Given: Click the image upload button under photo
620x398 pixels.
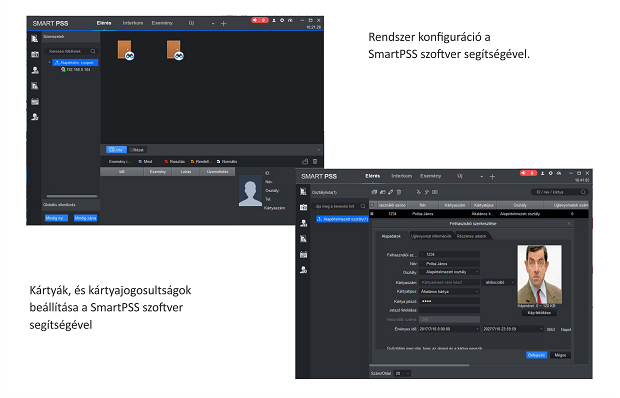Looking at the screenshot, I should (x=539, y=313).
